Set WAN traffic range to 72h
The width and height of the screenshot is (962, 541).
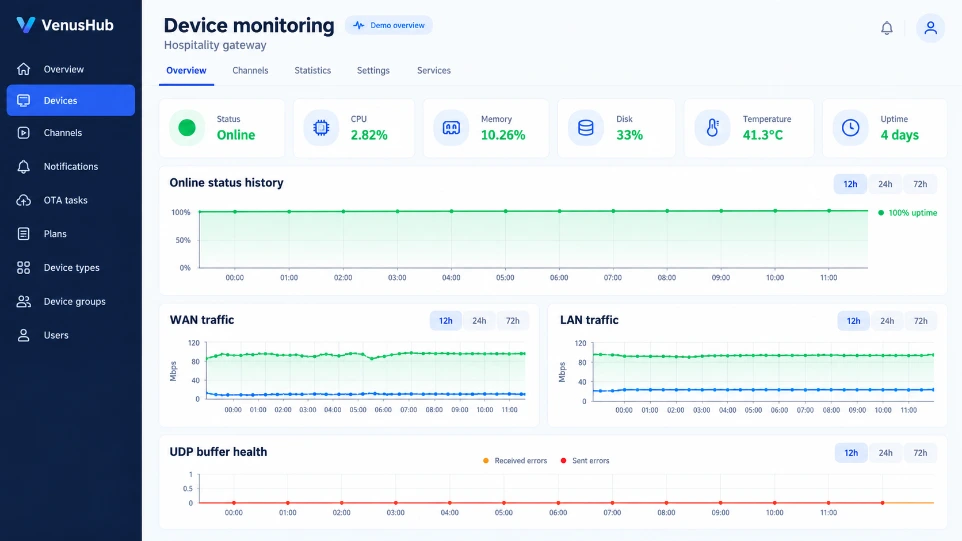[x=512, y=321]
